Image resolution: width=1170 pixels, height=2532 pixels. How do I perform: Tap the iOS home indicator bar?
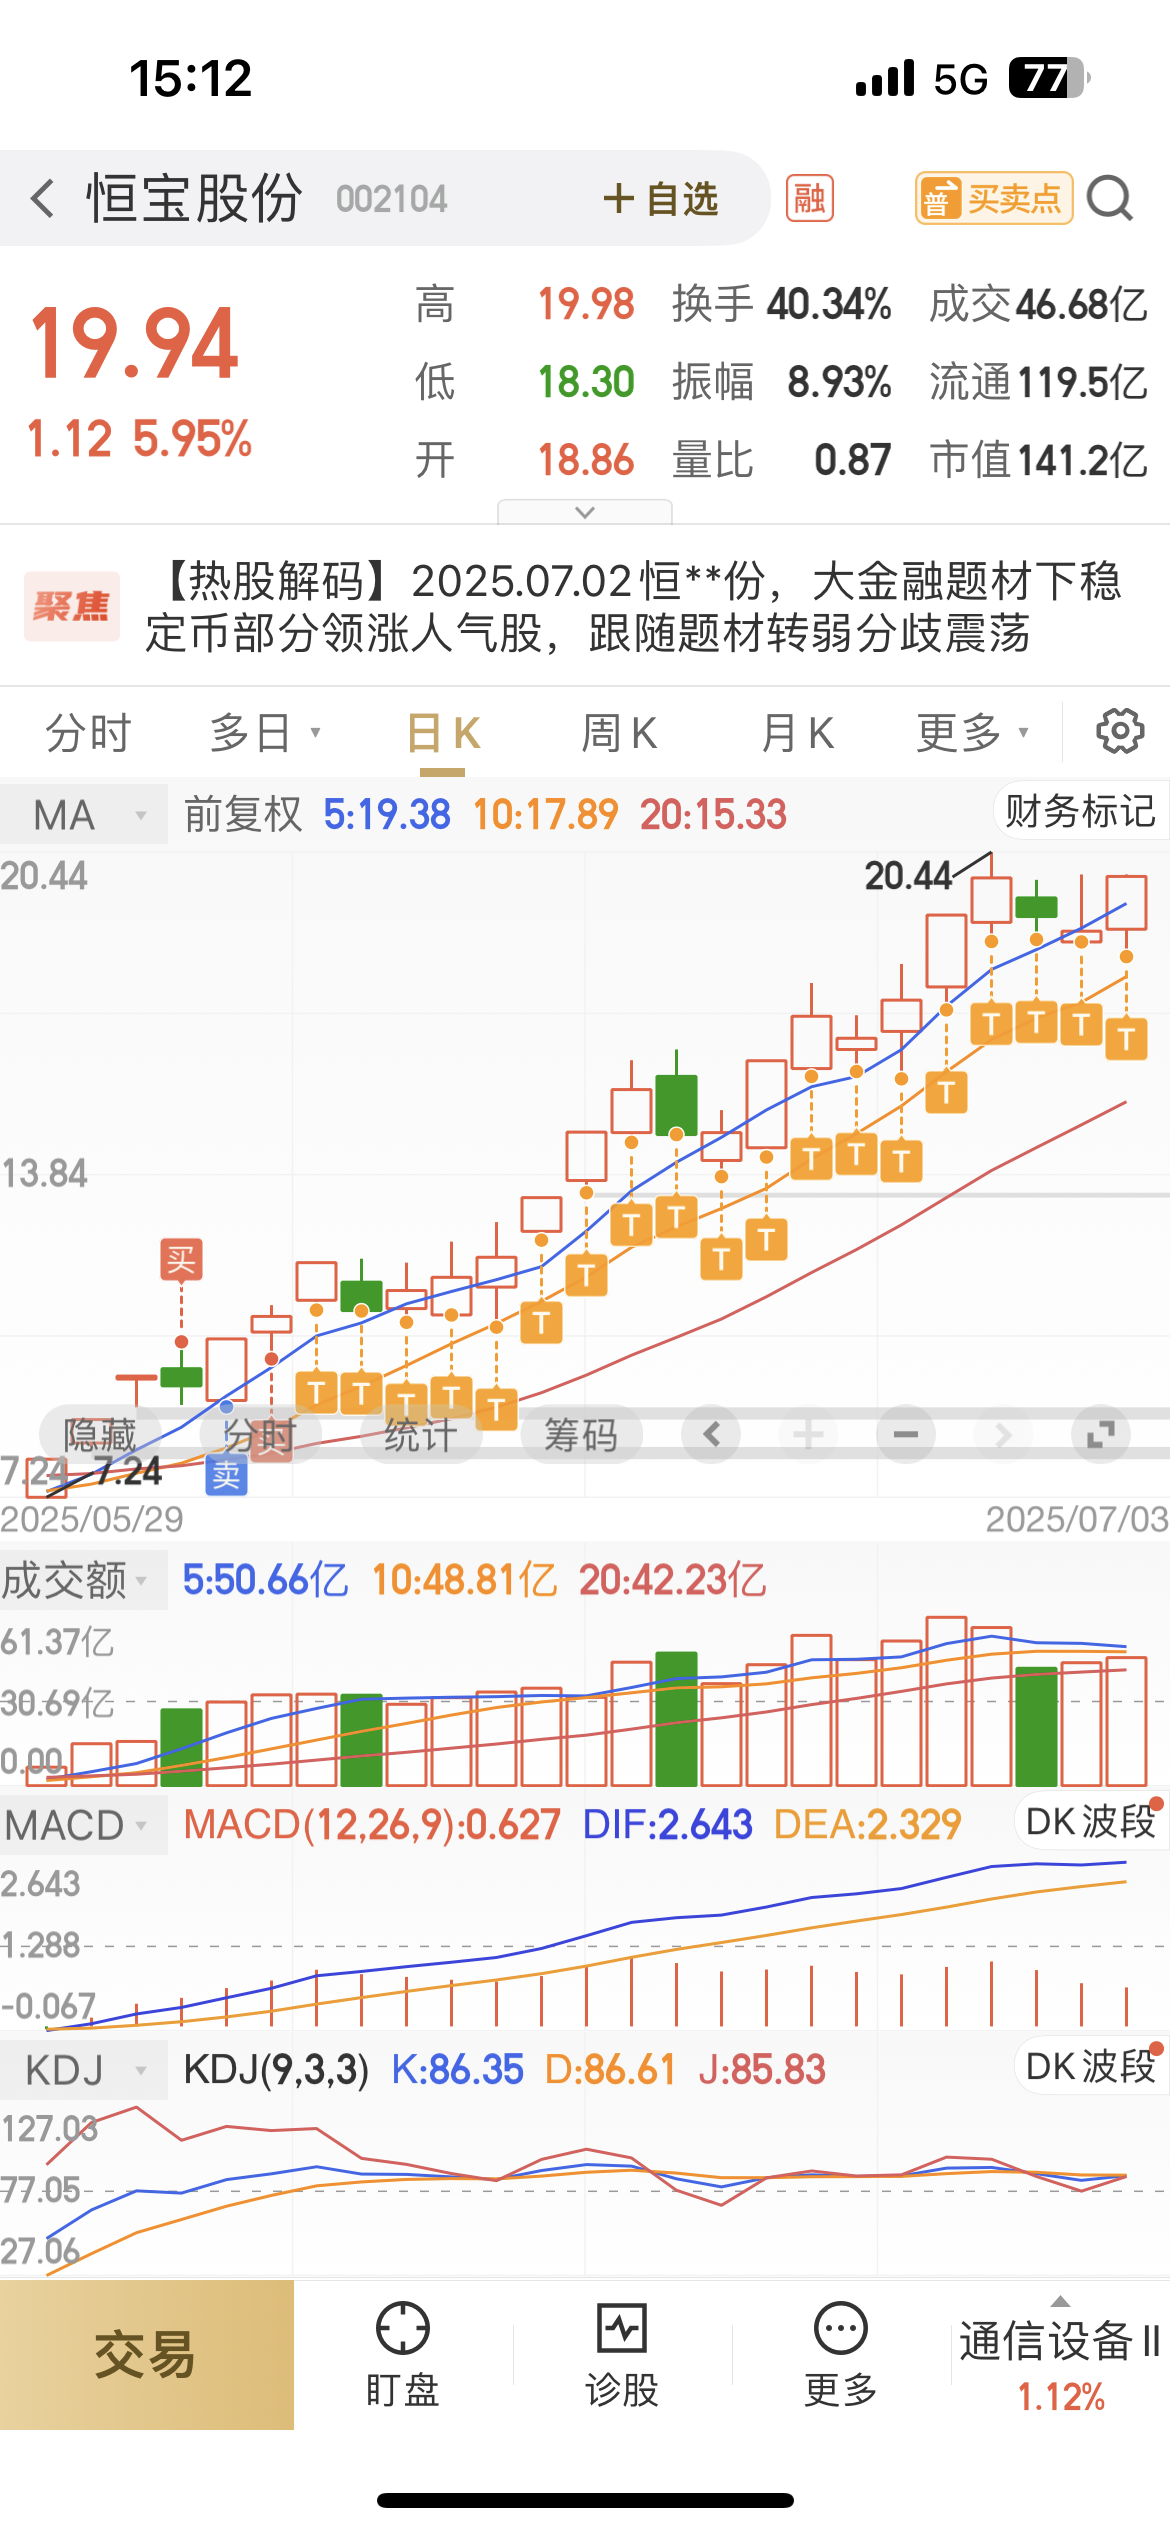tap(585, 2500)
